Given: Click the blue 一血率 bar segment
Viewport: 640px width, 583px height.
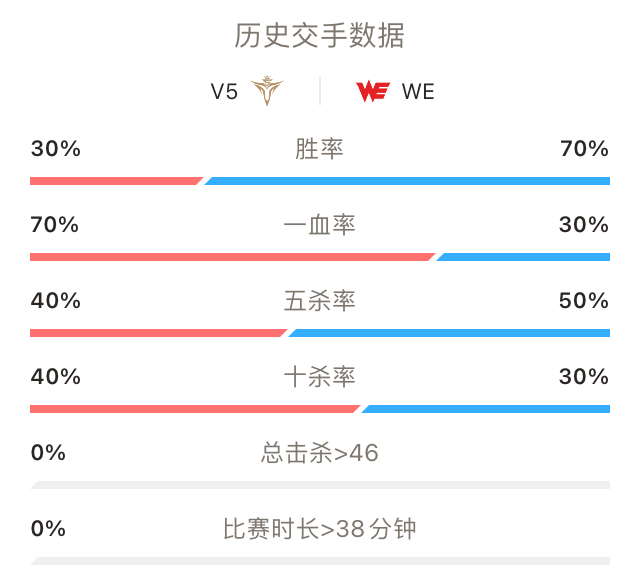Looking at the screenshot, I should coord(523,257).
